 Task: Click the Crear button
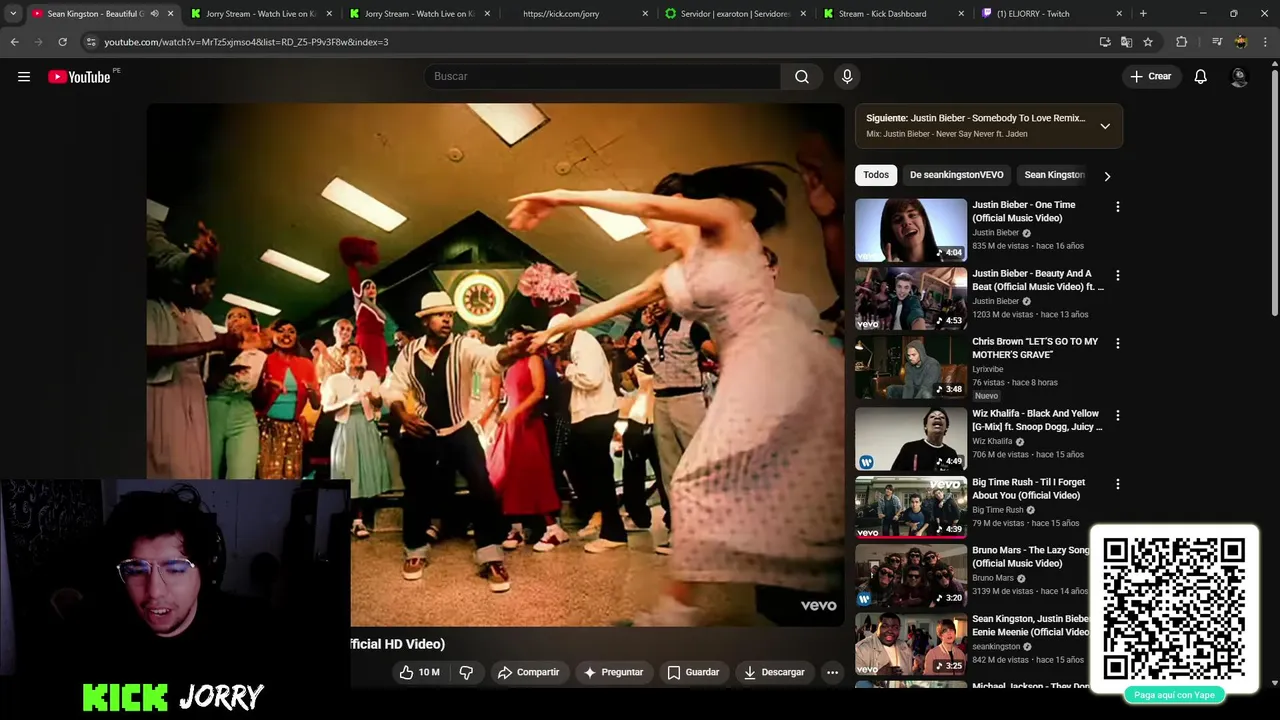pyautogui.click(x=1151, y=76)
